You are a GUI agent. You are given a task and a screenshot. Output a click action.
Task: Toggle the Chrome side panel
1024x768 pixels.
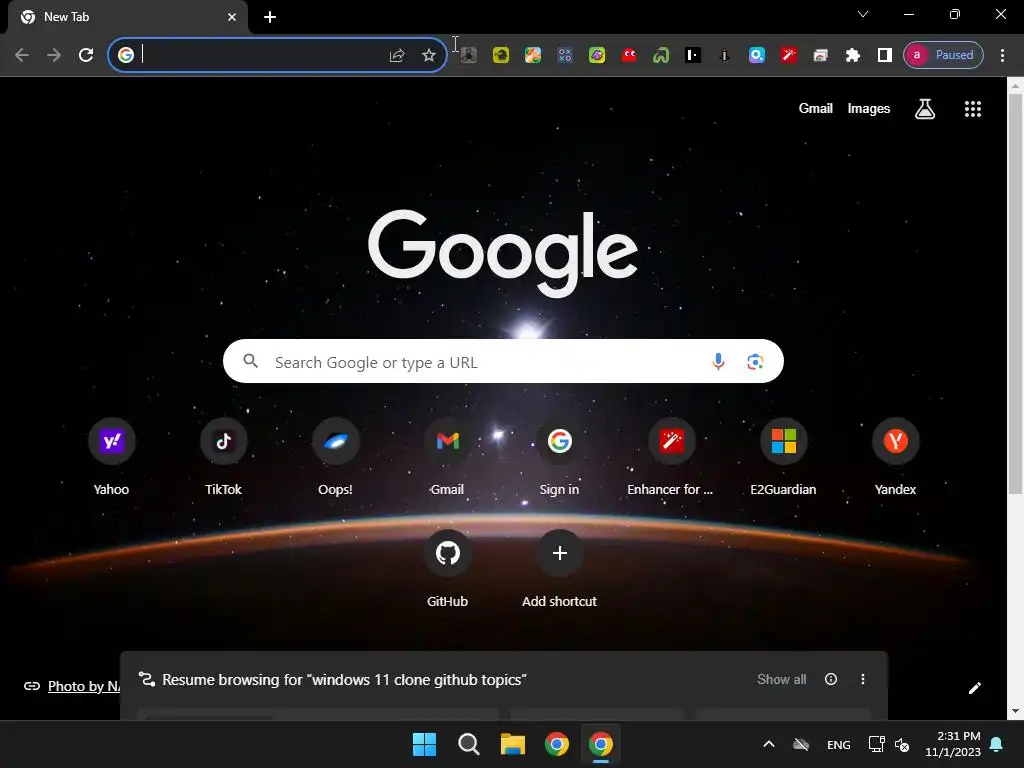coord(884,56)
